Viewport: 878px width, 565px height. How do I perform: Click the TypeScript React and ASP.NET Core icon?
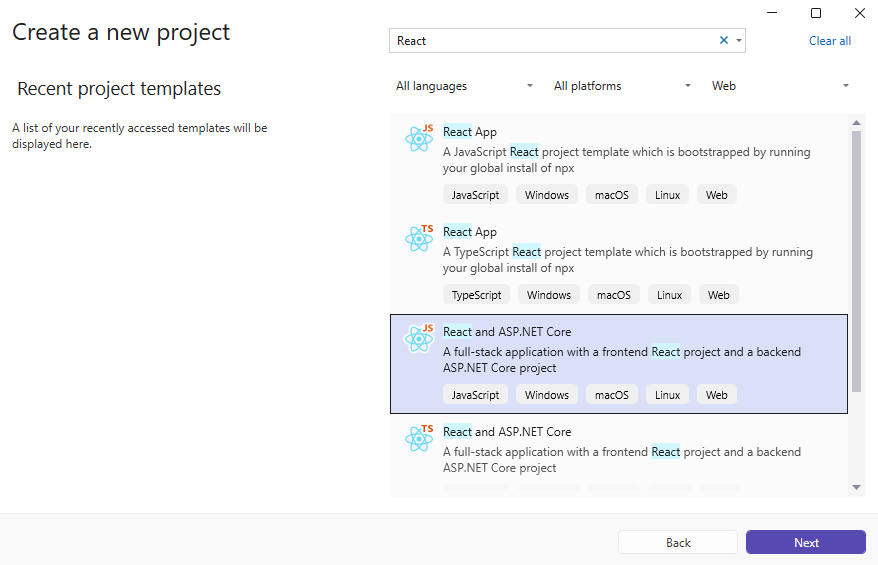[419, 438]
